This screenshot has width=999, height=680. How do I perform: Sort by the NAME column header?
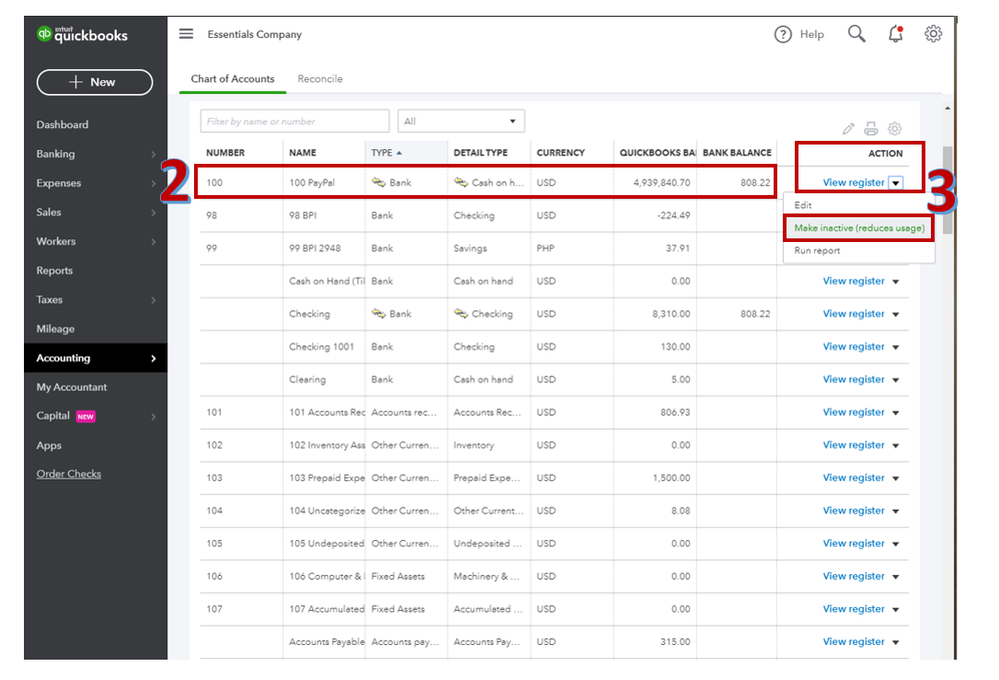pos(303,153)
